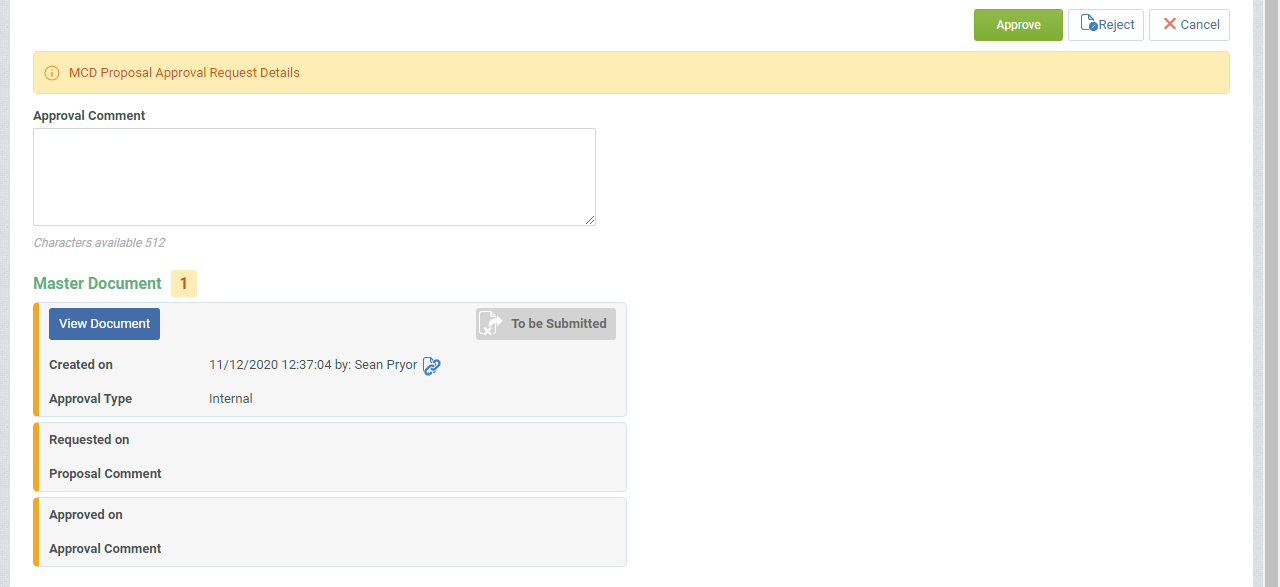This screenshot has width=1280, height=587.
Task: Click the document icon on Reject
Action: (x=1089, y=23)
